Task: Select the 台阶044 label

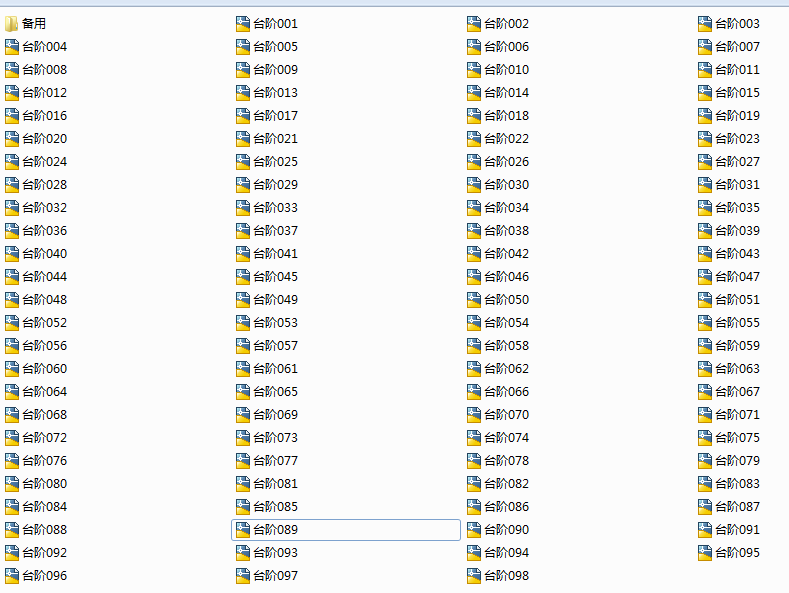Action: 44,276
